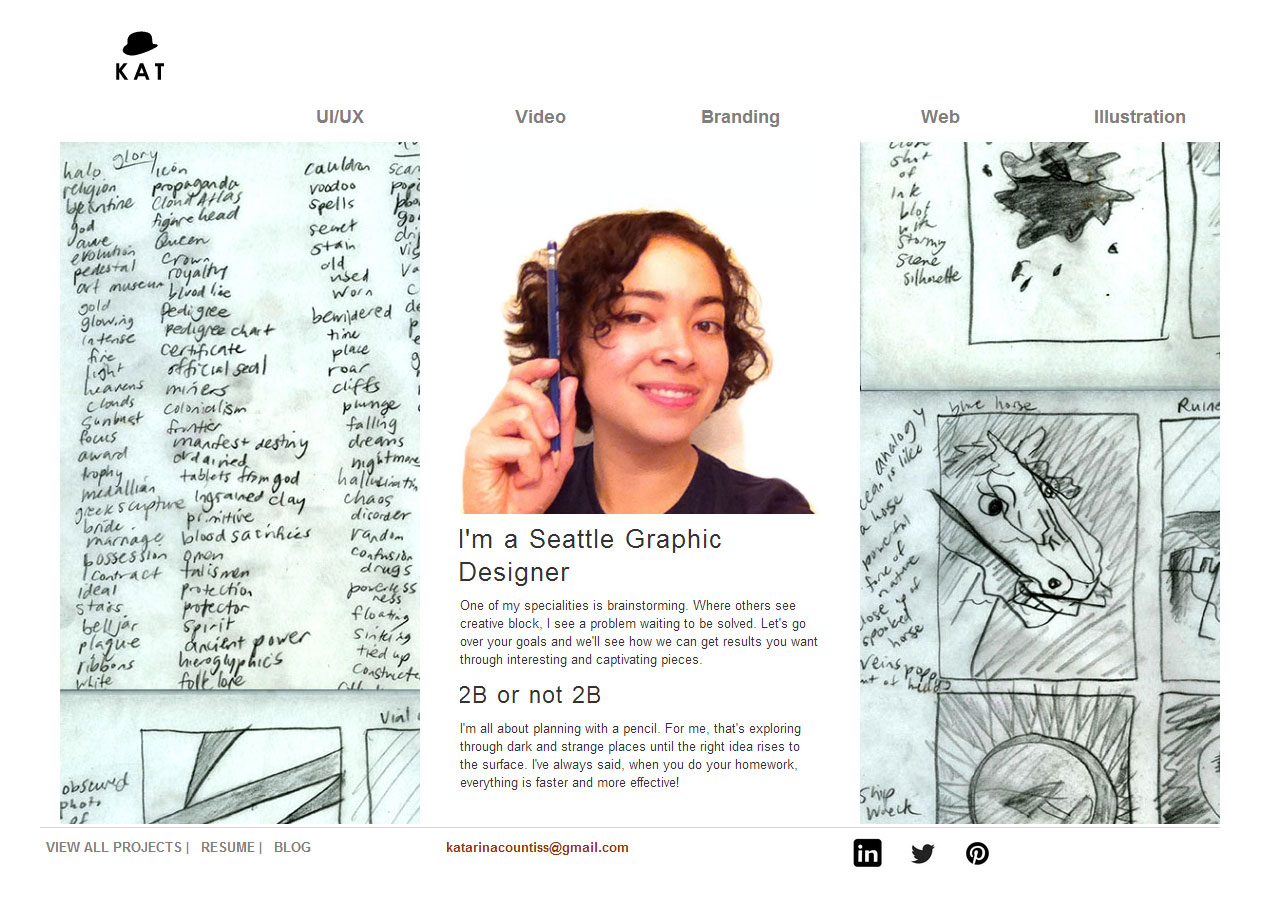
Task: Click the katarinacountiss@gmail.com email link
Action: tap(537, 847)
